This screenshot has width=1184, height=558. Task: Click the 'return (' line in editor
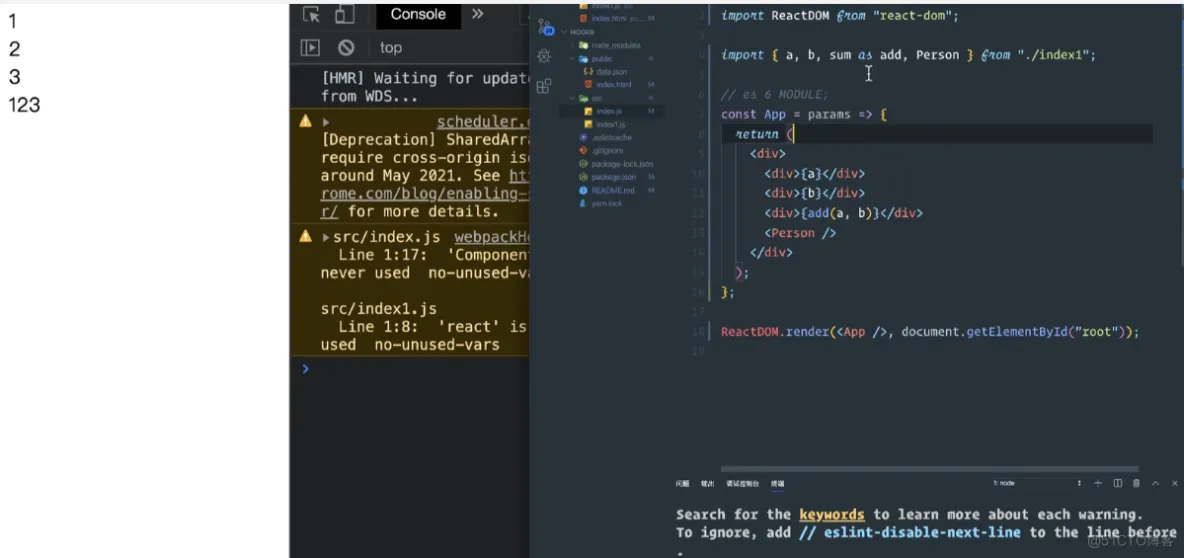[x=764, y=134]
